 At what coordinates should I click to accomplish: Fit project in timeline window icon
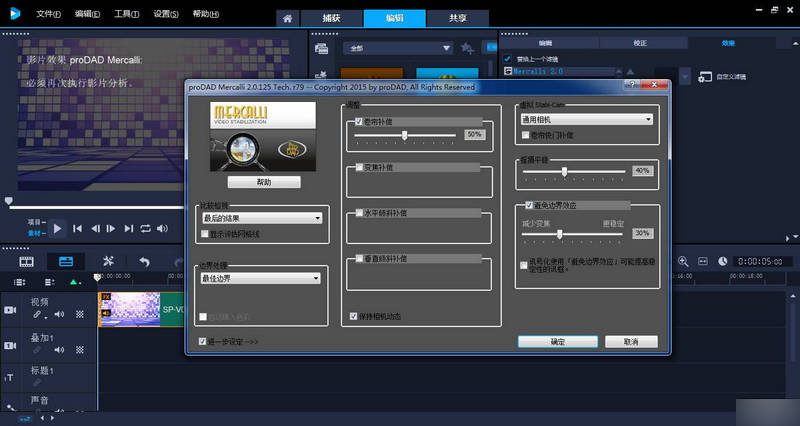tap(703, 261)
